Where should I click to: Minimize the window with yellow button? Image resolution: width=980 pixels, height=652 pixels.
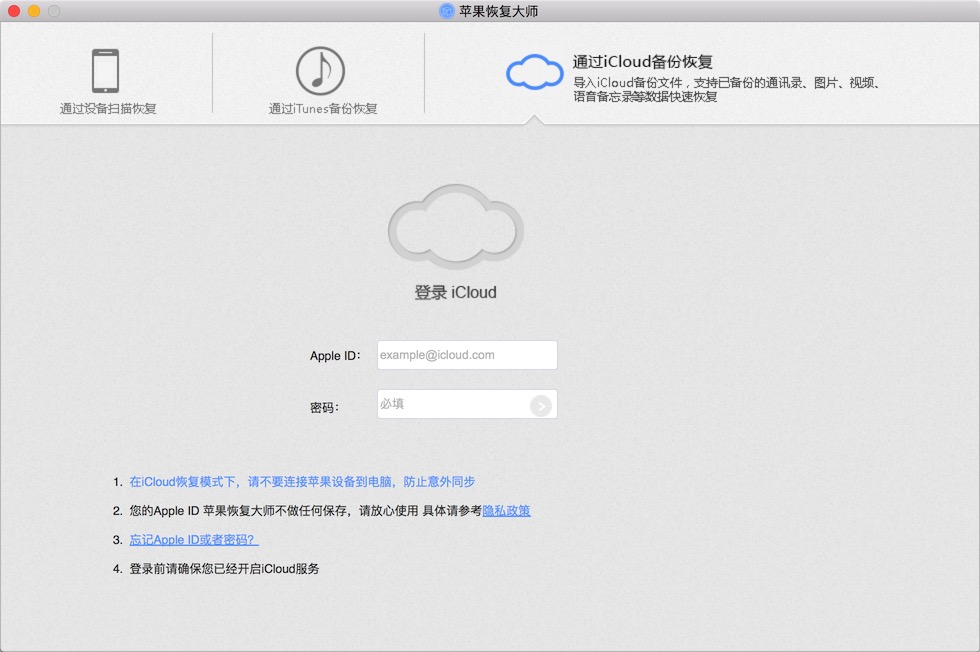point(34,11)
